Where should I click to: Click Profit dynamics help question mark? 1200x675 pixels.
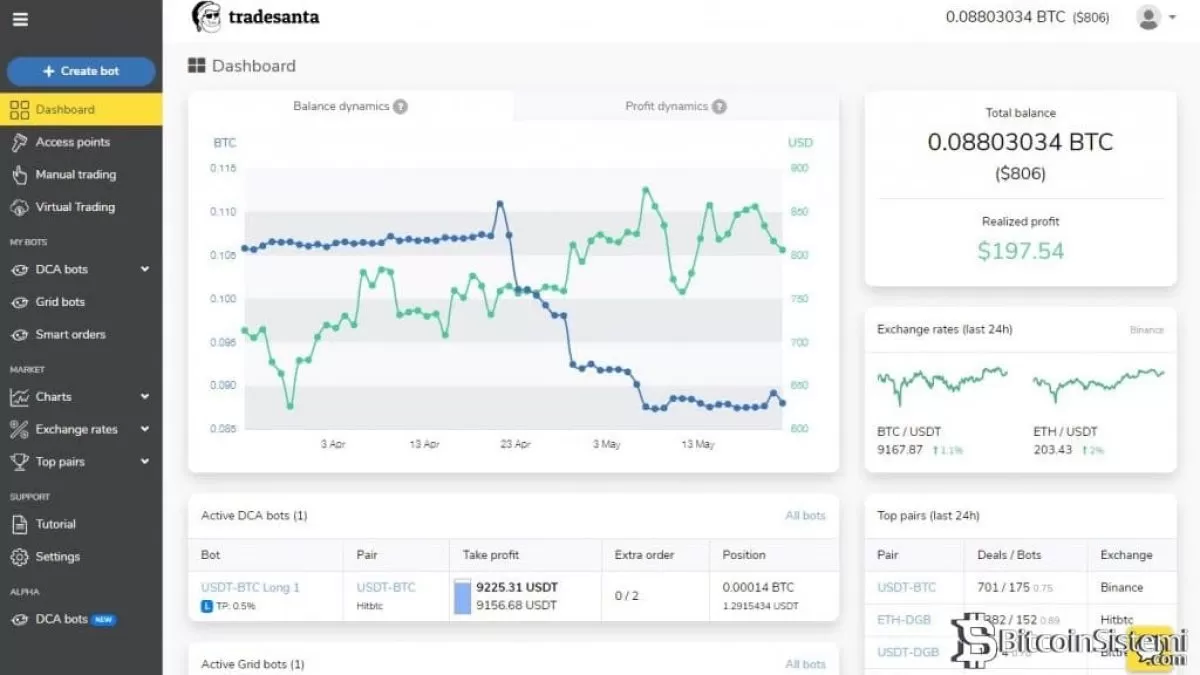(719, 107)
